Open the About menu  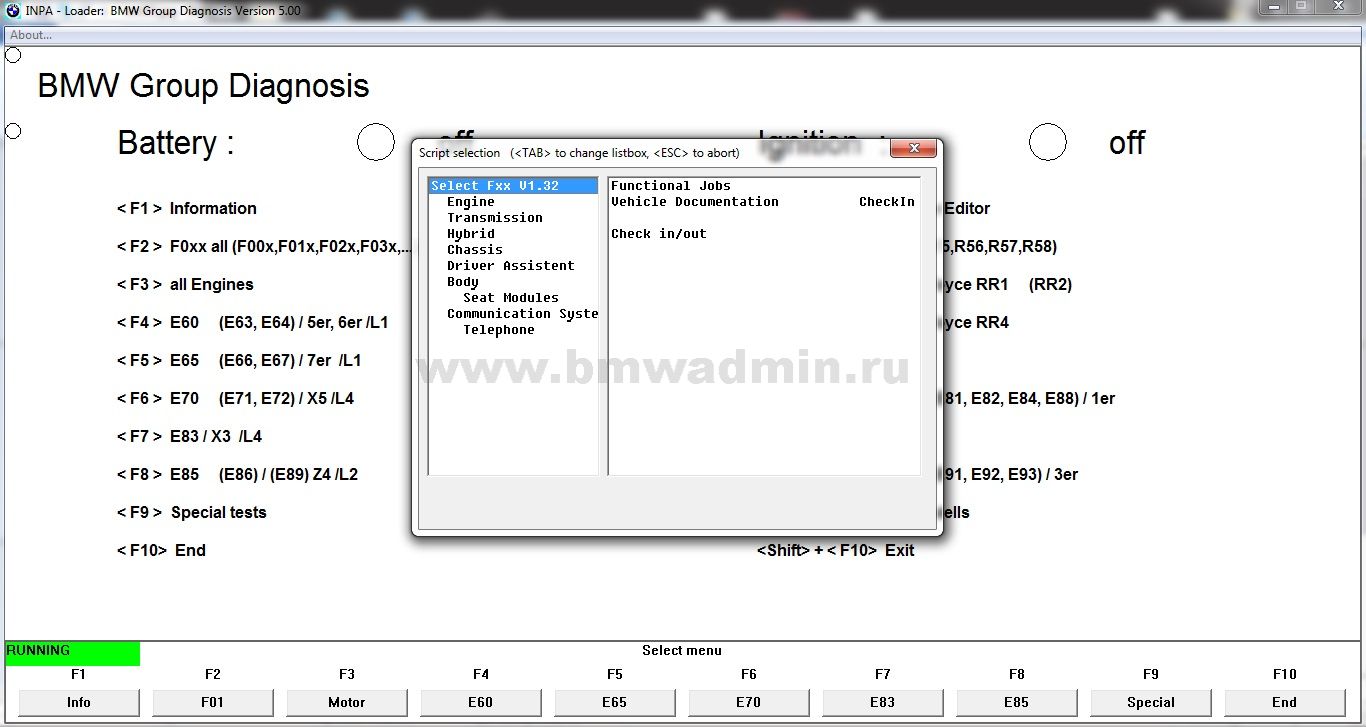click(30, 34)
